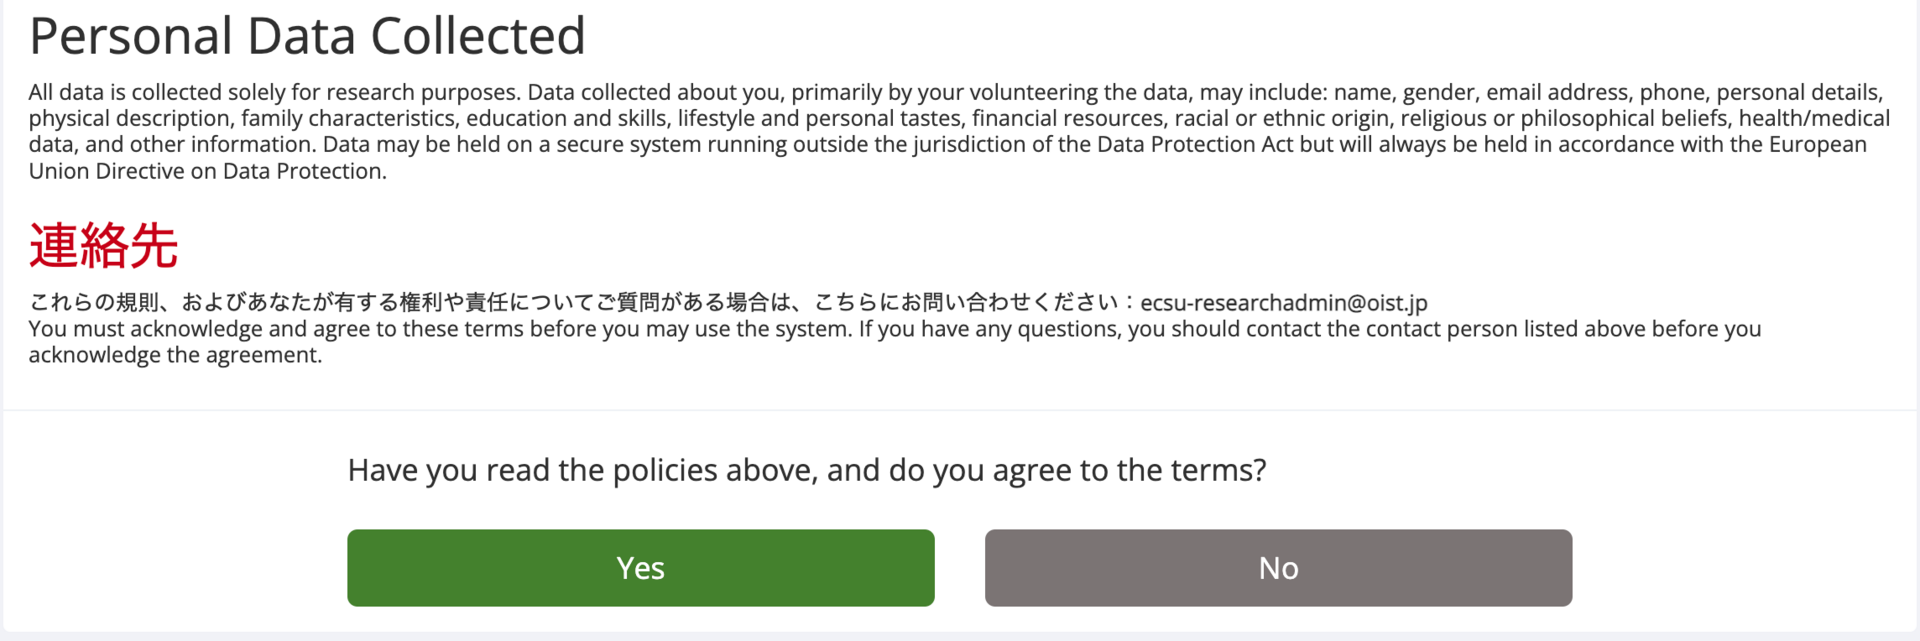Click the 'You must acknowledge and agree' sentence
The width and height of the screenshot is (1920, 641).
coord(440,329)
